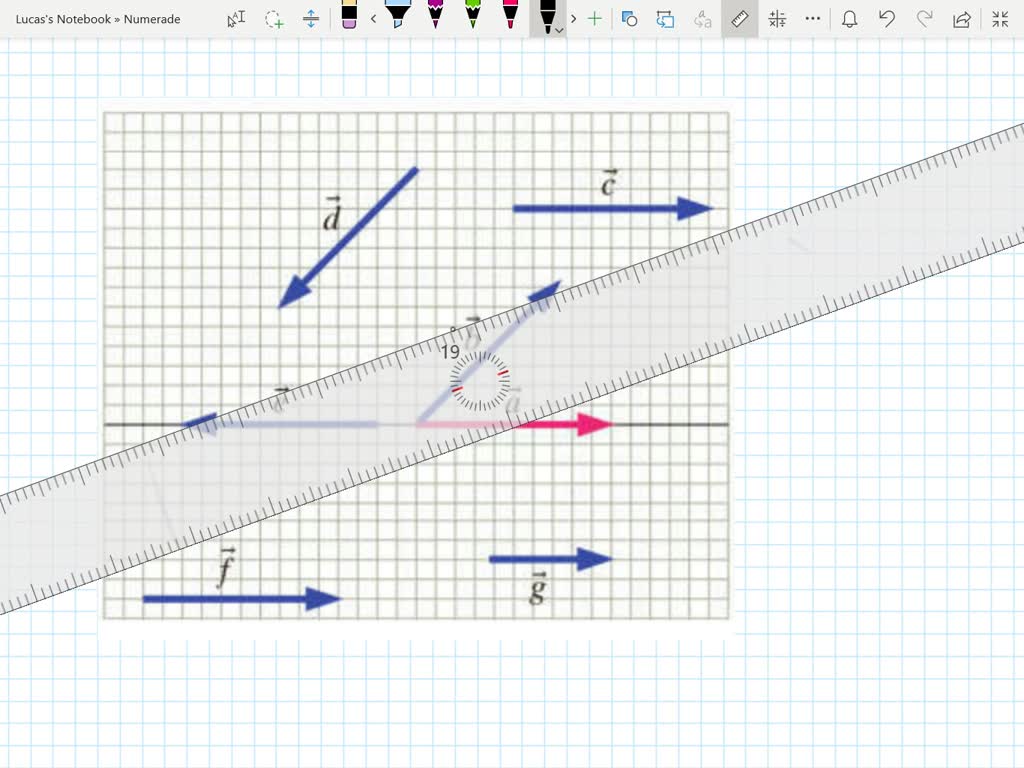The height and width of the screenshot is (768, 1024).
Task: Open the more options menu
Action: [812, 18]
